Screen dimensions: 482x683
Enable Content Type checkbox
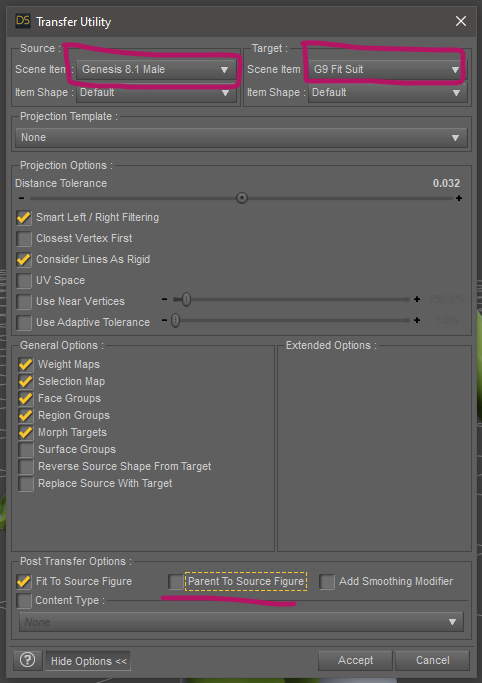(x=24, y=601)
